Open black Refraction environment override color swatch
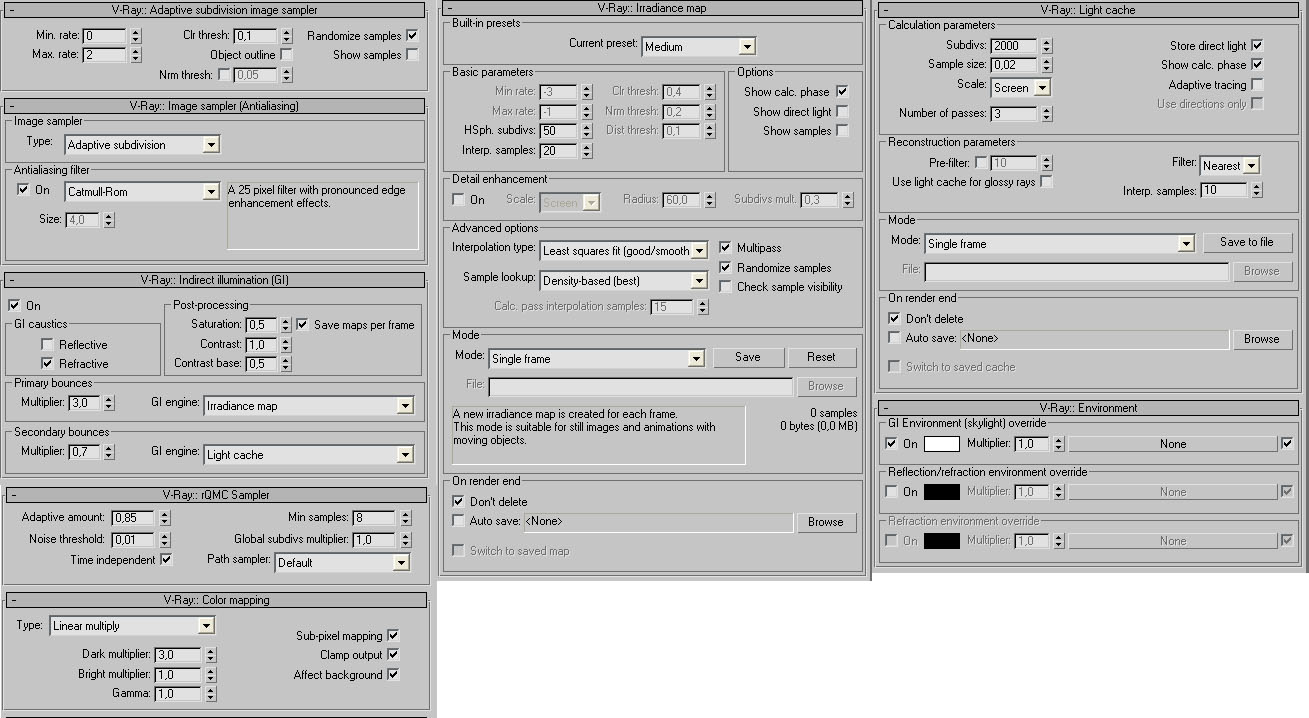The image size is (1309, 718). tap(941, 541)
